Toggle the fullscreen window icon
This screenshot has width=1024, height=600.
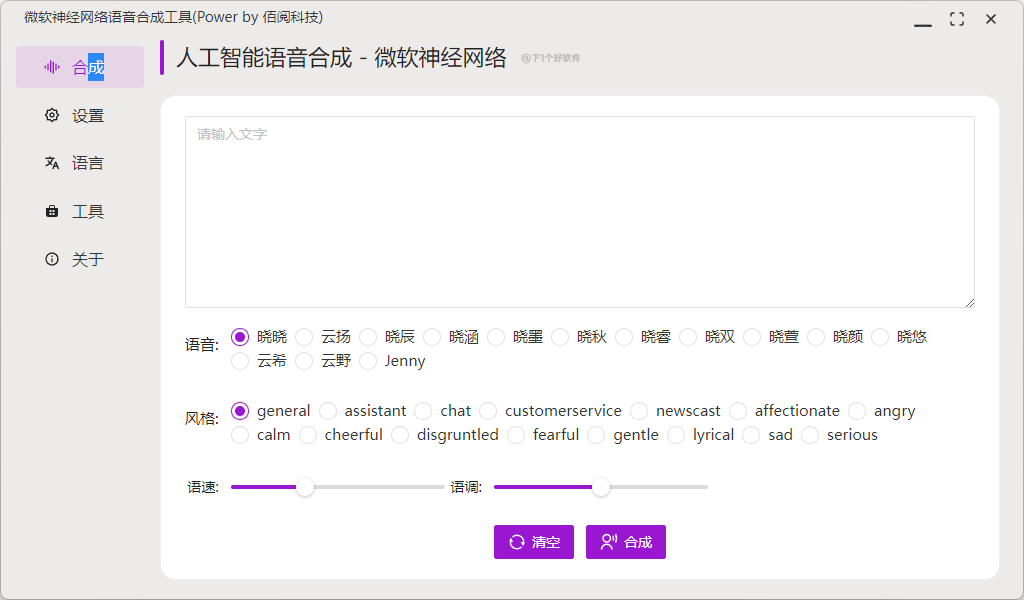tap(957, 19)
